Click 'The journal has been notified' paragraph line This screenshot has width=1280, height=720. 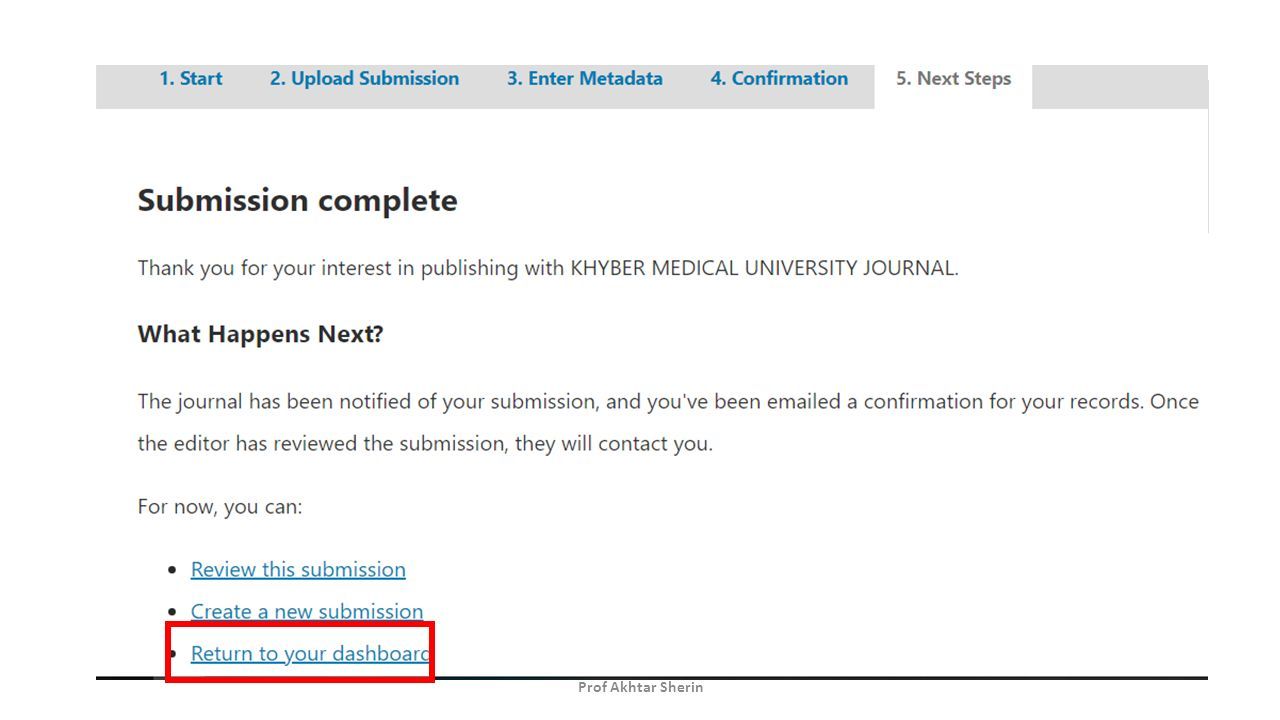click(668, 401)
